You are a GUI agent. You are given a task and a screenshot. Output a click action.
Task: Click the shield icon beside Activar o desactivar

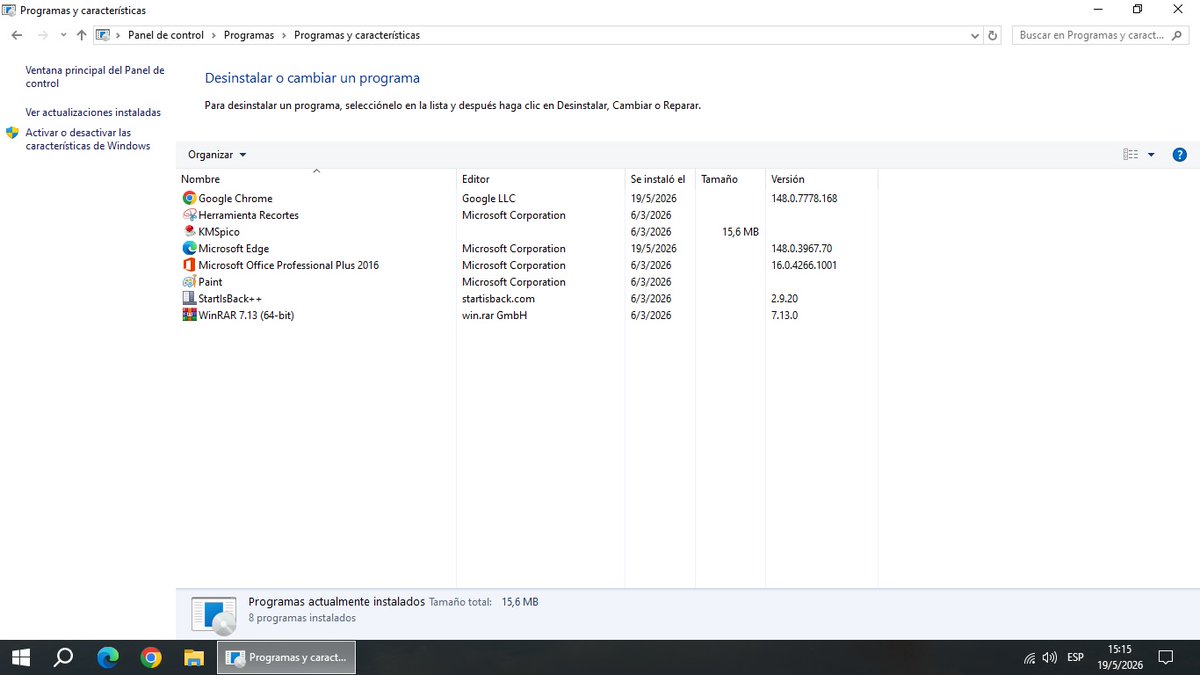[12, 133]
